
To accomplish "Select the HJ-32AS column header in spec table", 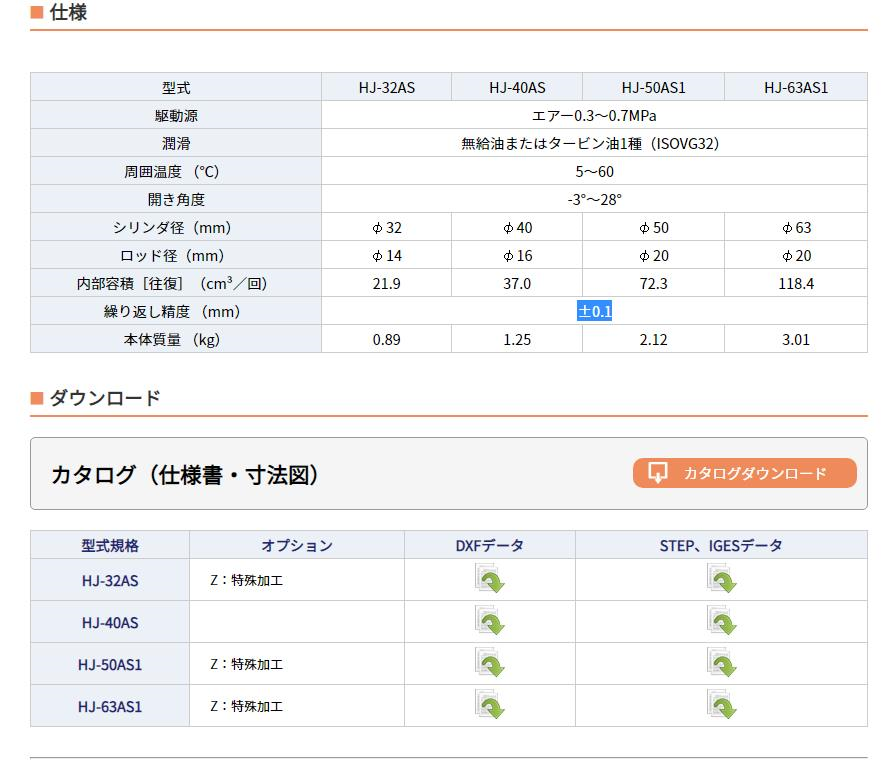I will [x=386, y=88].
